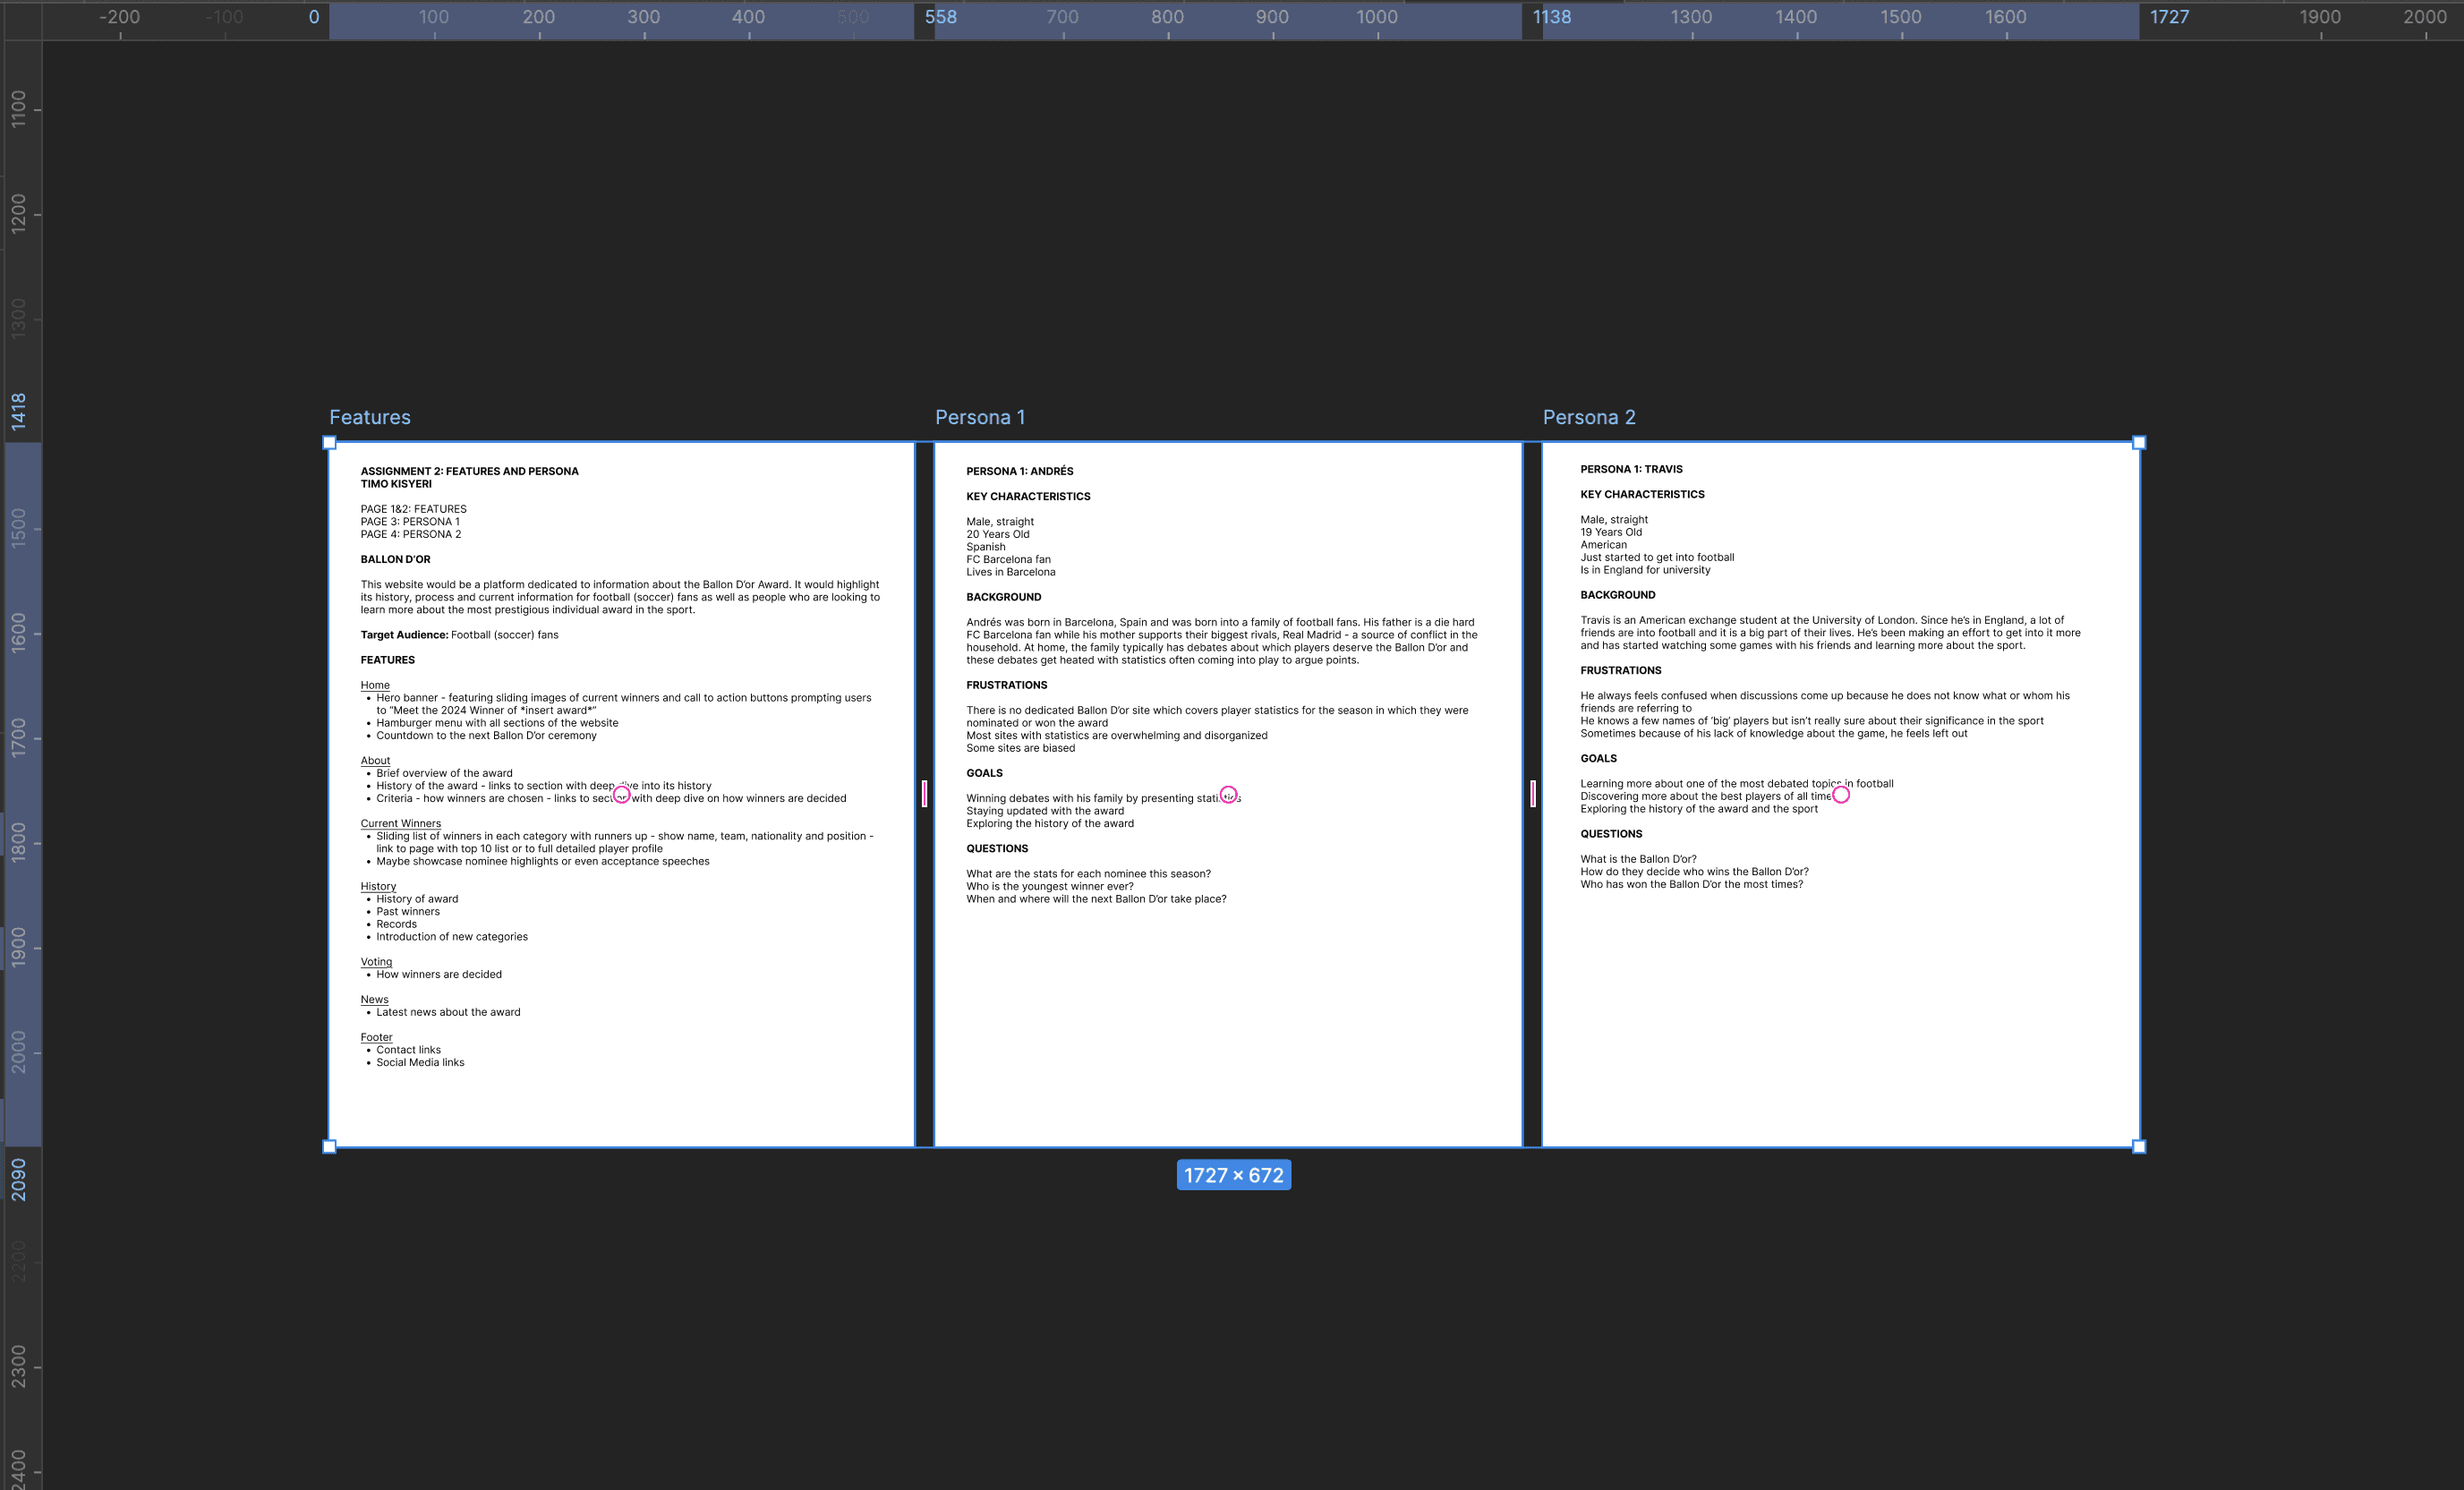
Task: Click the underlined Current Winners heading
Action: pos(400,823)
